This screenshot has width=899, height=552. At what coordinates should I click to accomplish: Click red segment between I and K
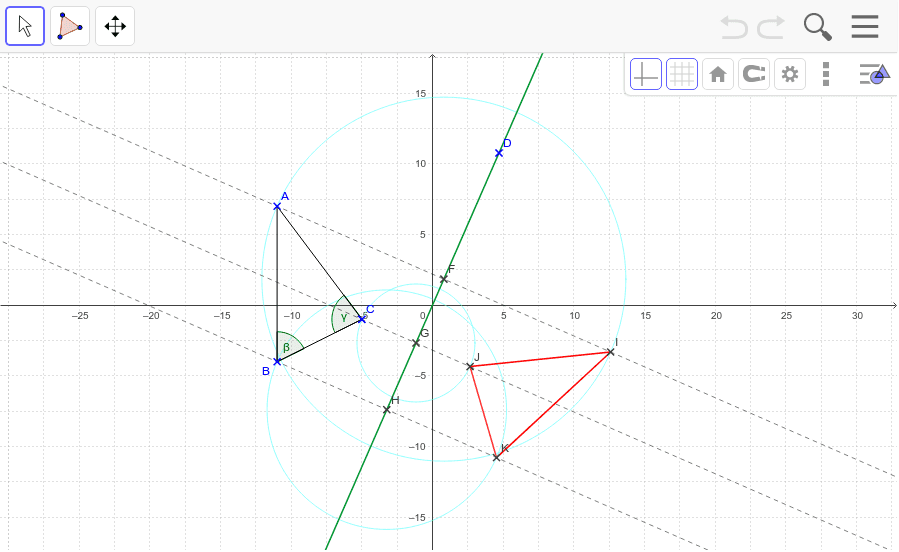click(x=554, y=405)
